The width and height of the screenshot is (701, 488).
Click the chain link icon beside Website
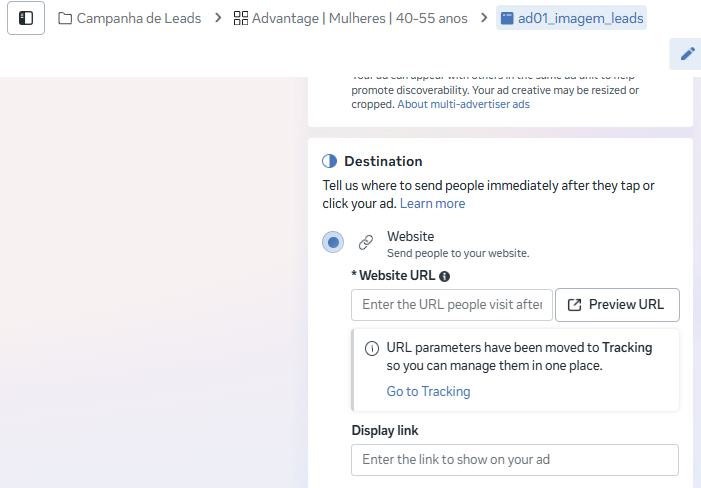click(366, 242)
